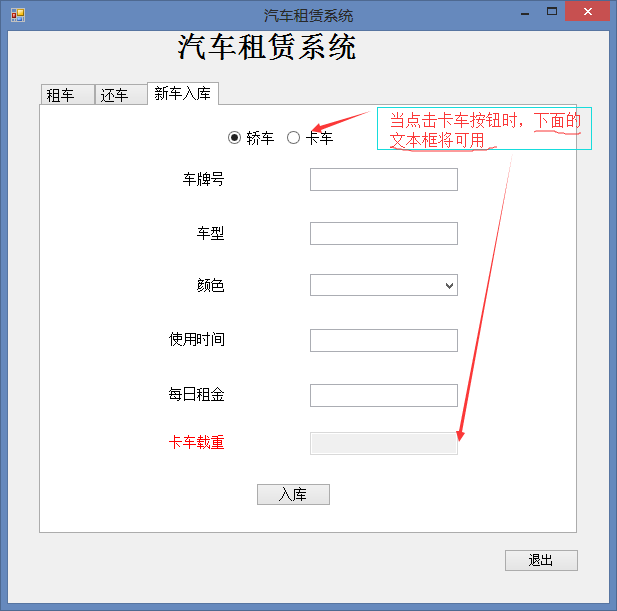Click the 使用时间 input box

click(x=384, y=340)
